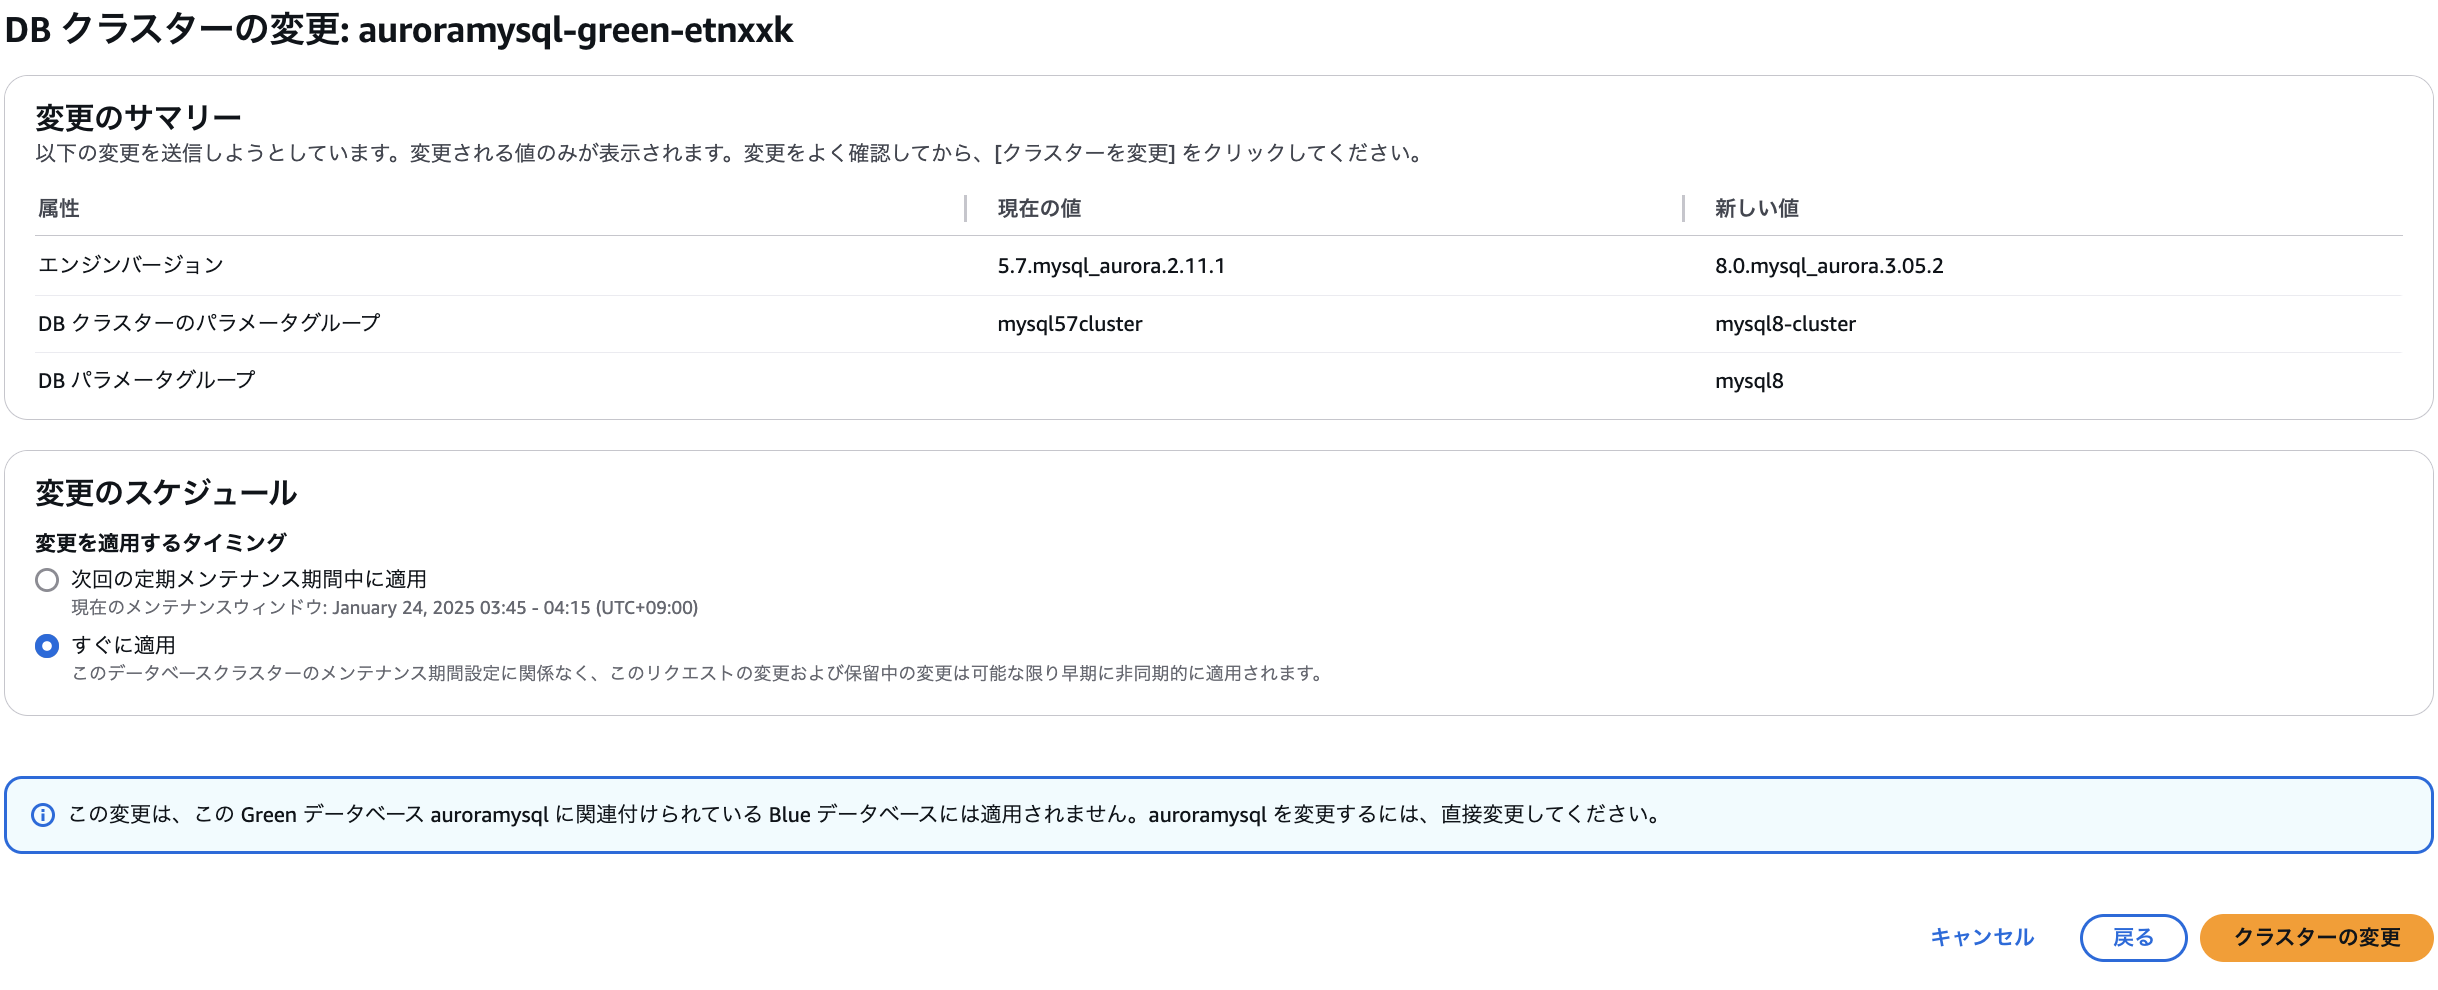The height and width of the screenshot is (990, 2438).
Task: Click the 変更のサマリー section heading
Action: (x=138, y=118)
